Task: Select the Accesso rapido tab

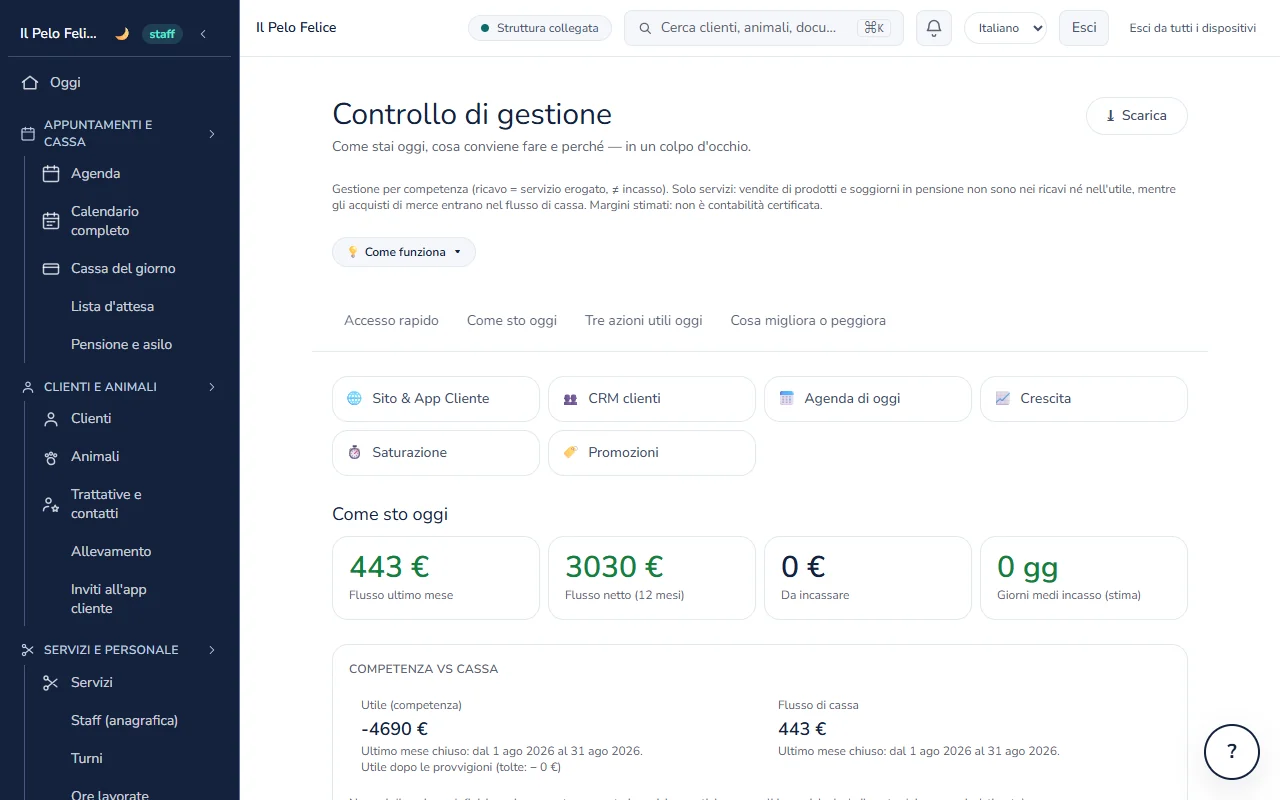Action: 391,321
